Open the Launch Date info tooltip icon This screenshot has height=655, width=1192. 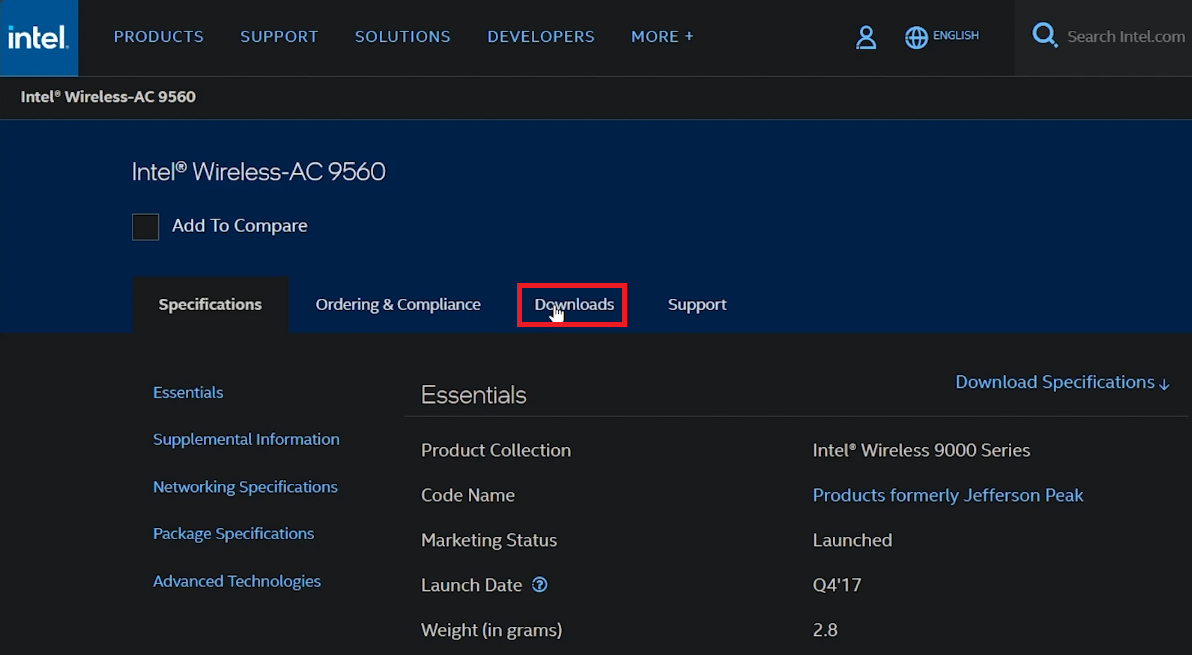point(539,585)
